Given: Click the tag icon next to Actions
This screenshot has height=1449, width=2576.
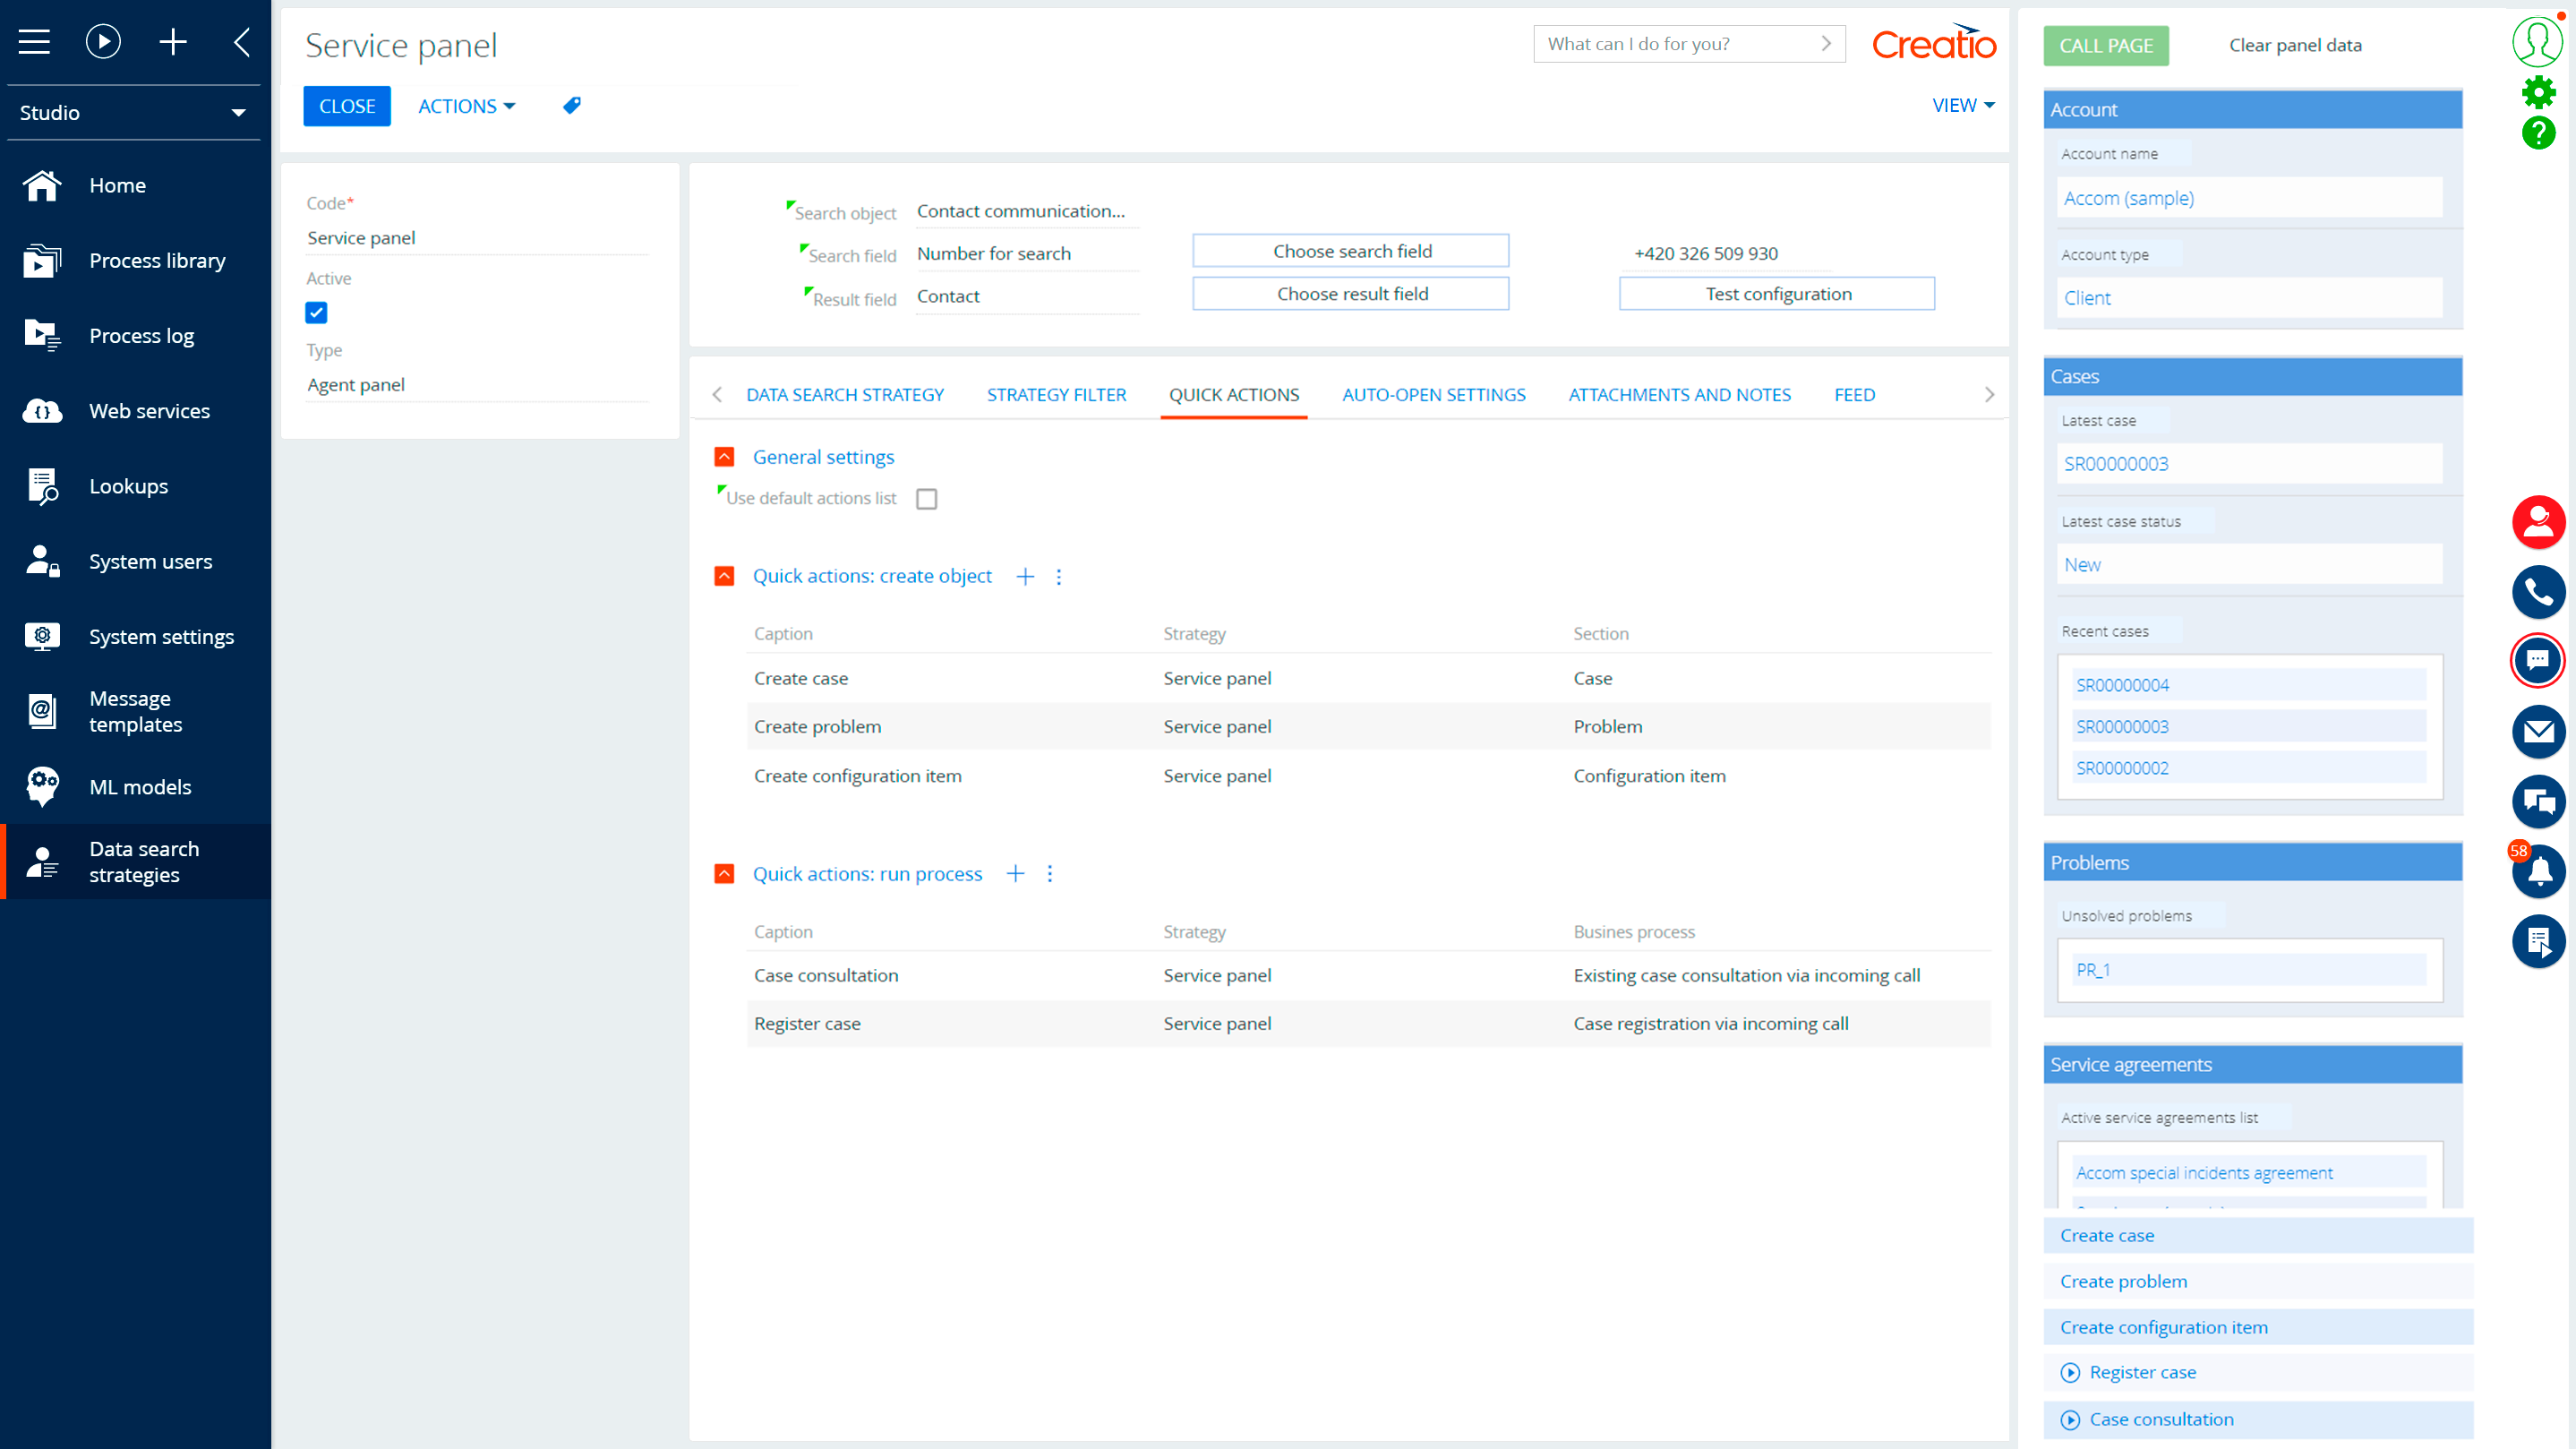Looking at the screenshot, I should point(571,105).
